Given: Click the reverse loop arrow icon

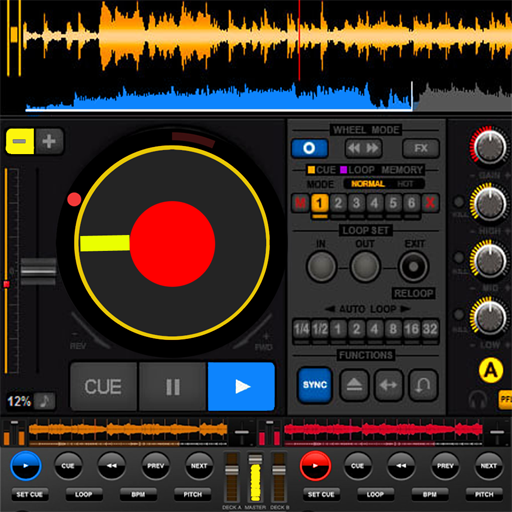Looking at the screenshot, I should pyautogui.click(x=423, y=385).
